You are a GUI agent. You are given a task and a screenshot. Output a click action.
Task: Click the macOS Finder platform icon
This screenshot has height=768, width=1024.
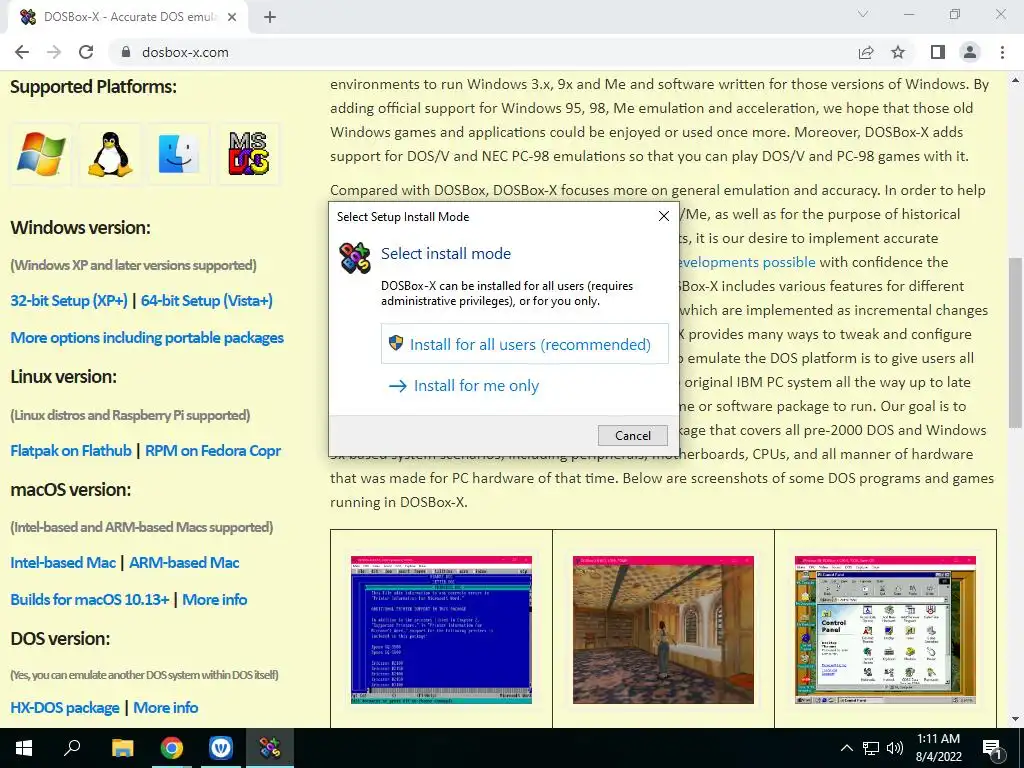[179, 154]
